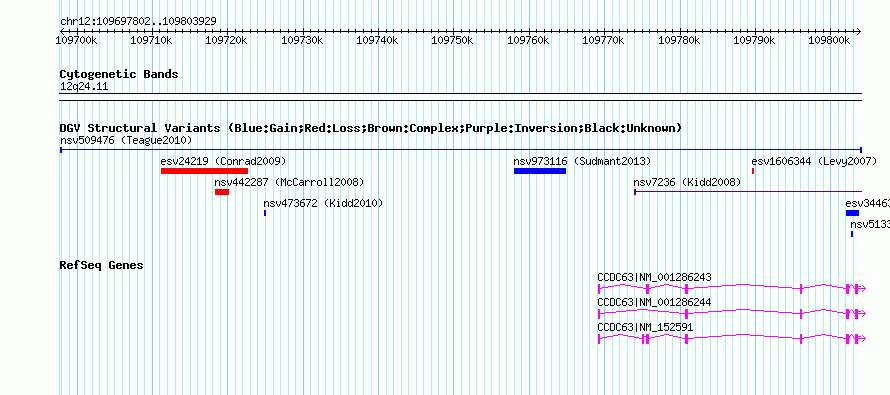Screen dimensions: 890x395
Task: Click the 109700k ruler tick label
Action: pos(77,40)
